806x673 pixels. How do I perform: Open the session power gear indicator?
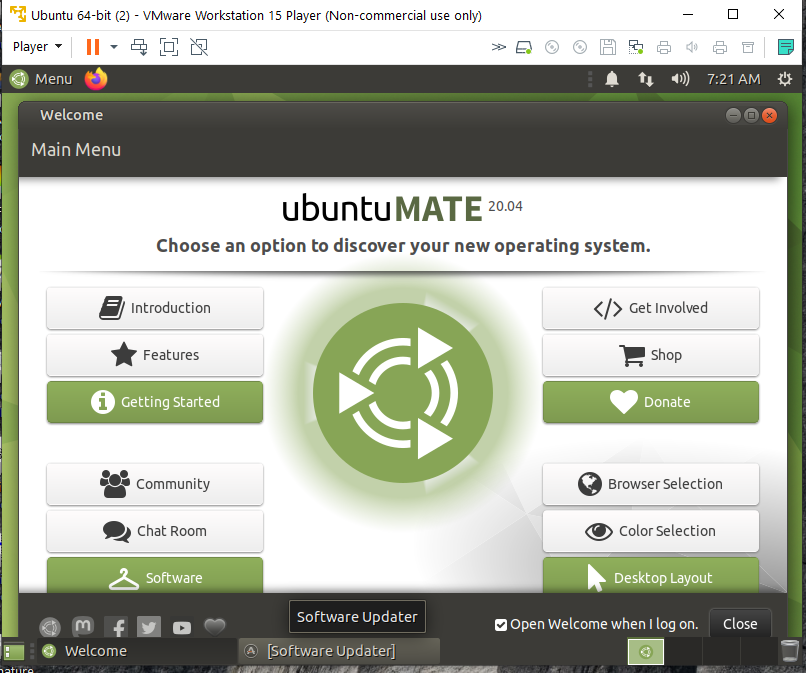tap(785, 79)
